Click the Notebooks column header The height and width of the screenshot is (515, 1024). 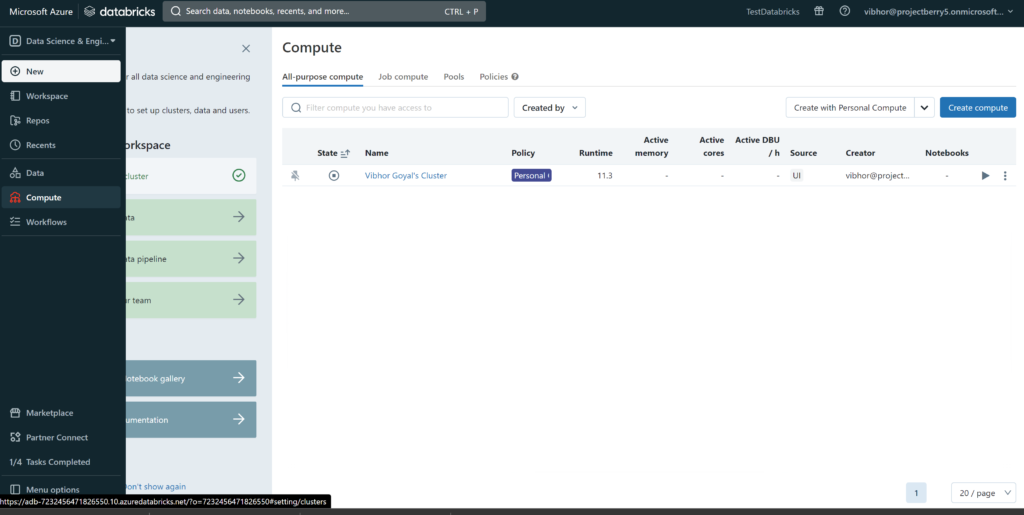(947, 153)
